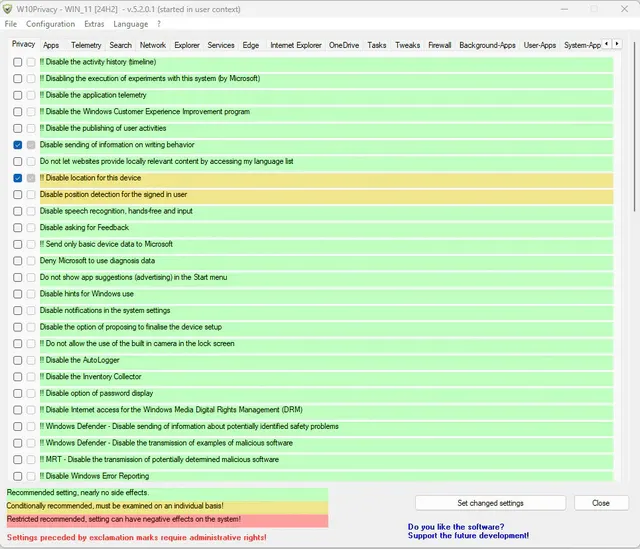Tick Disable Windows Error Reporting checkbox
Image resolution: width=640 pixels, height=549 pixels.
(x=18, y=476)
